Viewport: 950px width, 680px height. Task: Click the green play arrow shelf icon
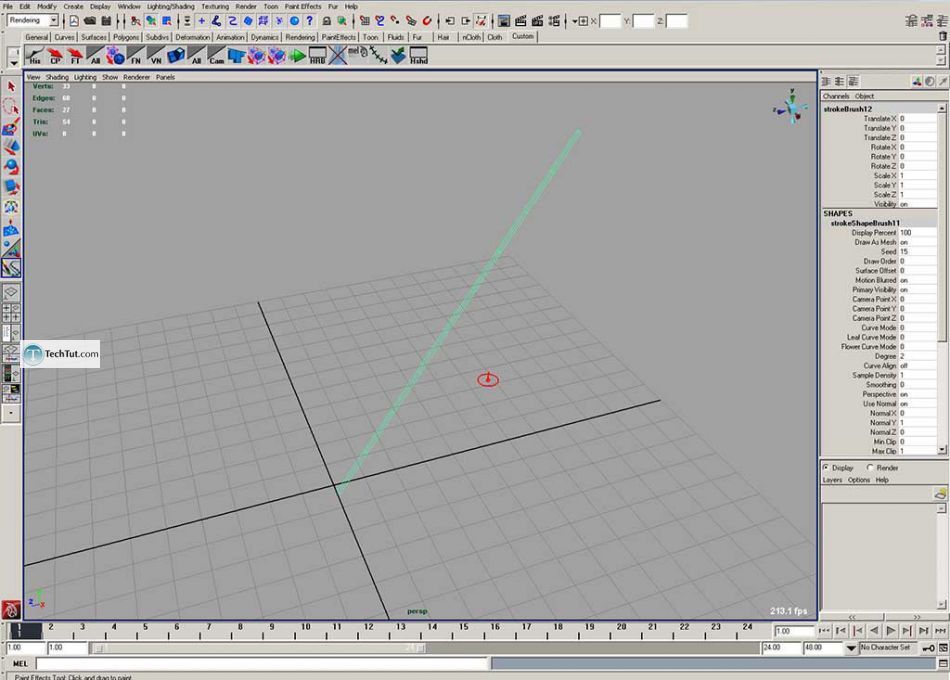[x=297, y=56]
